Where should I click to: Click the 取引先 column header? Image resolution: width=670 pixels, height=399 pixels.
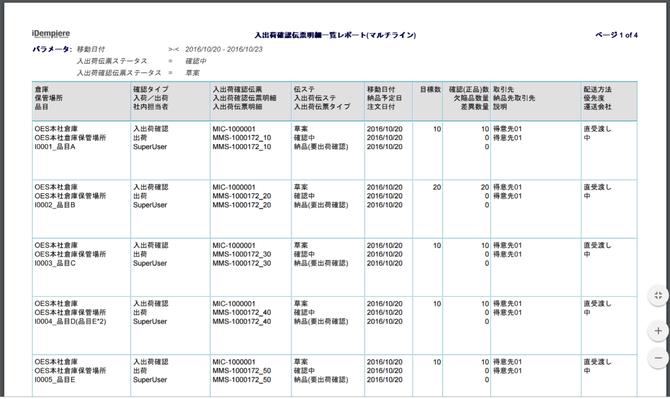pyautogui.click(x=503, y=89)
